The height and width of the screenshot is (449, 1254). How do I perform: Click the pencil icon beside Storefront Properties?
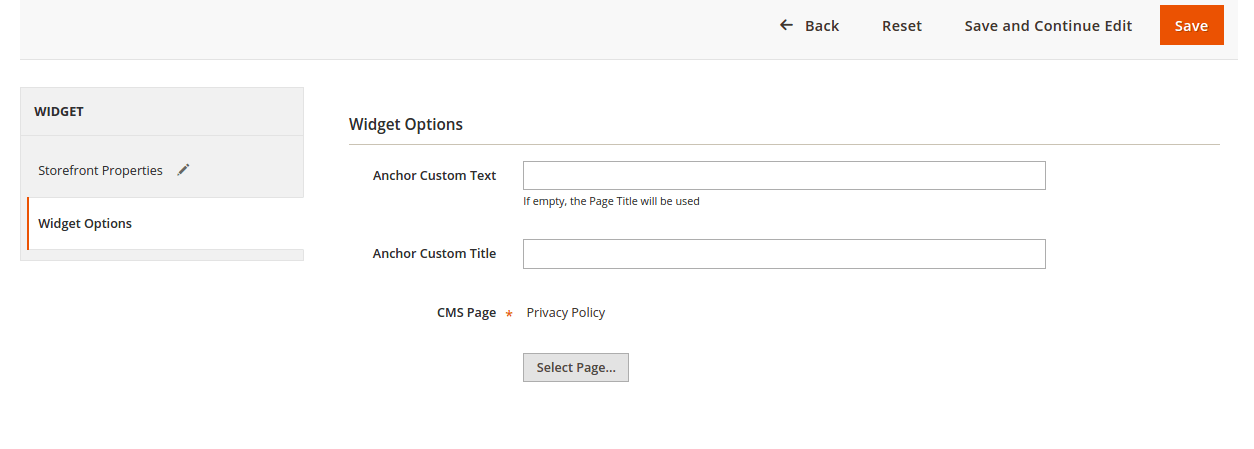click(x=183, y=170)
